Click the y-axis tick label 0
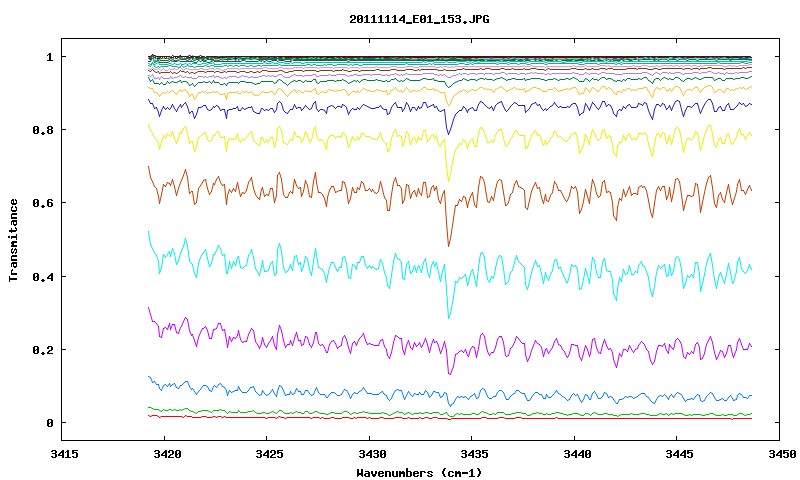This screenshot has height=480, width=800. [x=49, y=423]
